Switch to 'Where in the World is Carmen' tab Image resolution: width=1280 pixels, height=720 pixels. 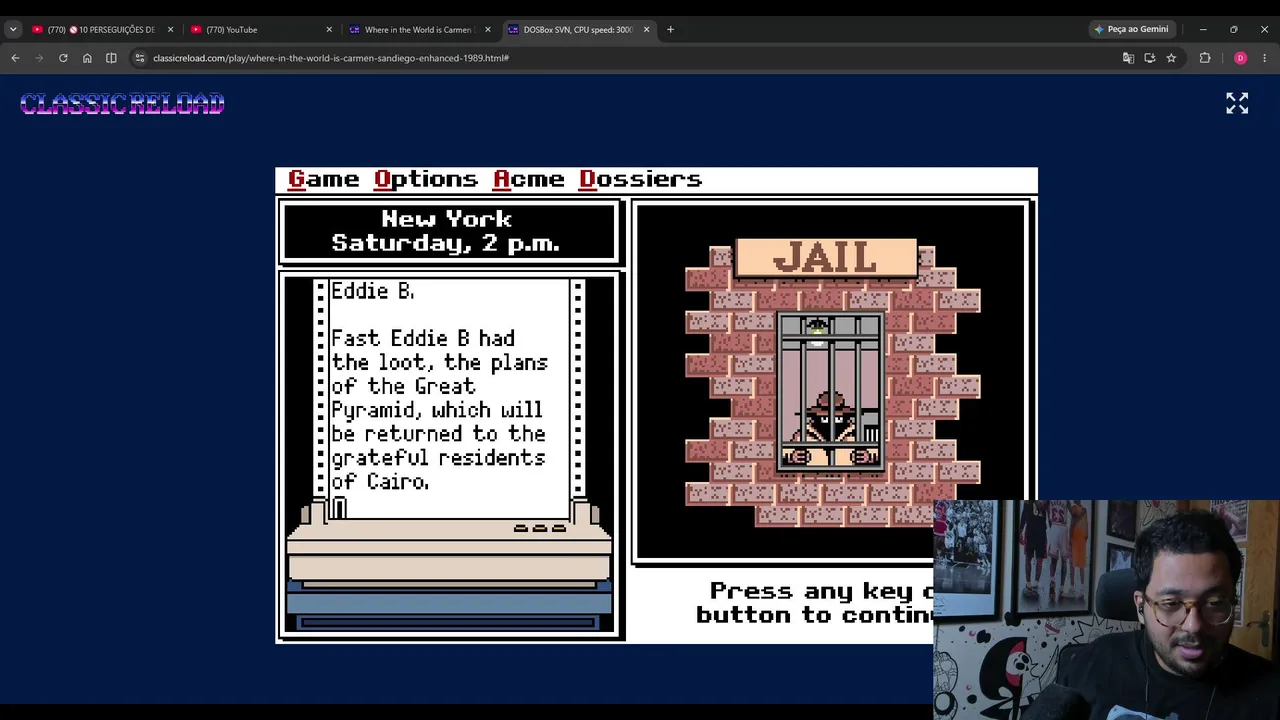(420, 30)
